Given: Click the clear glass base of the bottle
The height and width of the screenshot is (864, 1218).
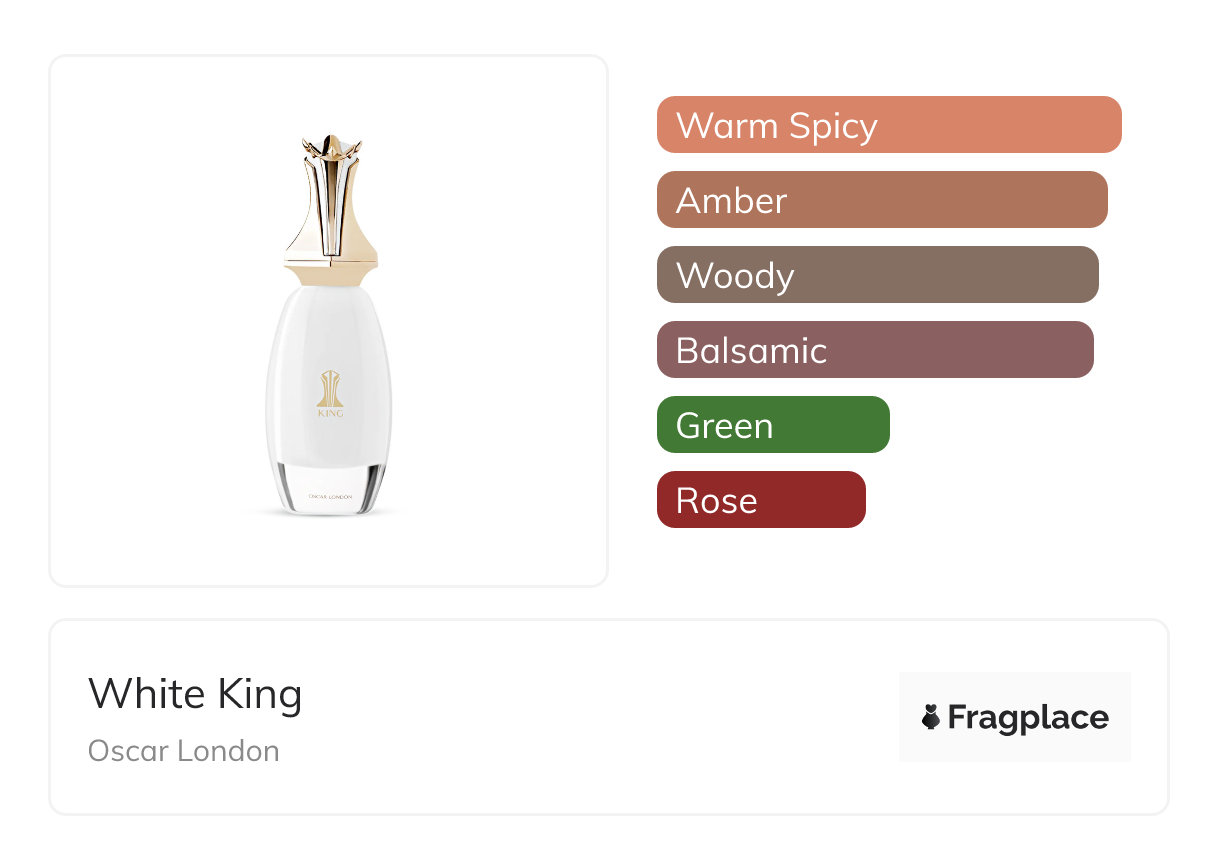Looking at the screenshot, I should (330, 488).
